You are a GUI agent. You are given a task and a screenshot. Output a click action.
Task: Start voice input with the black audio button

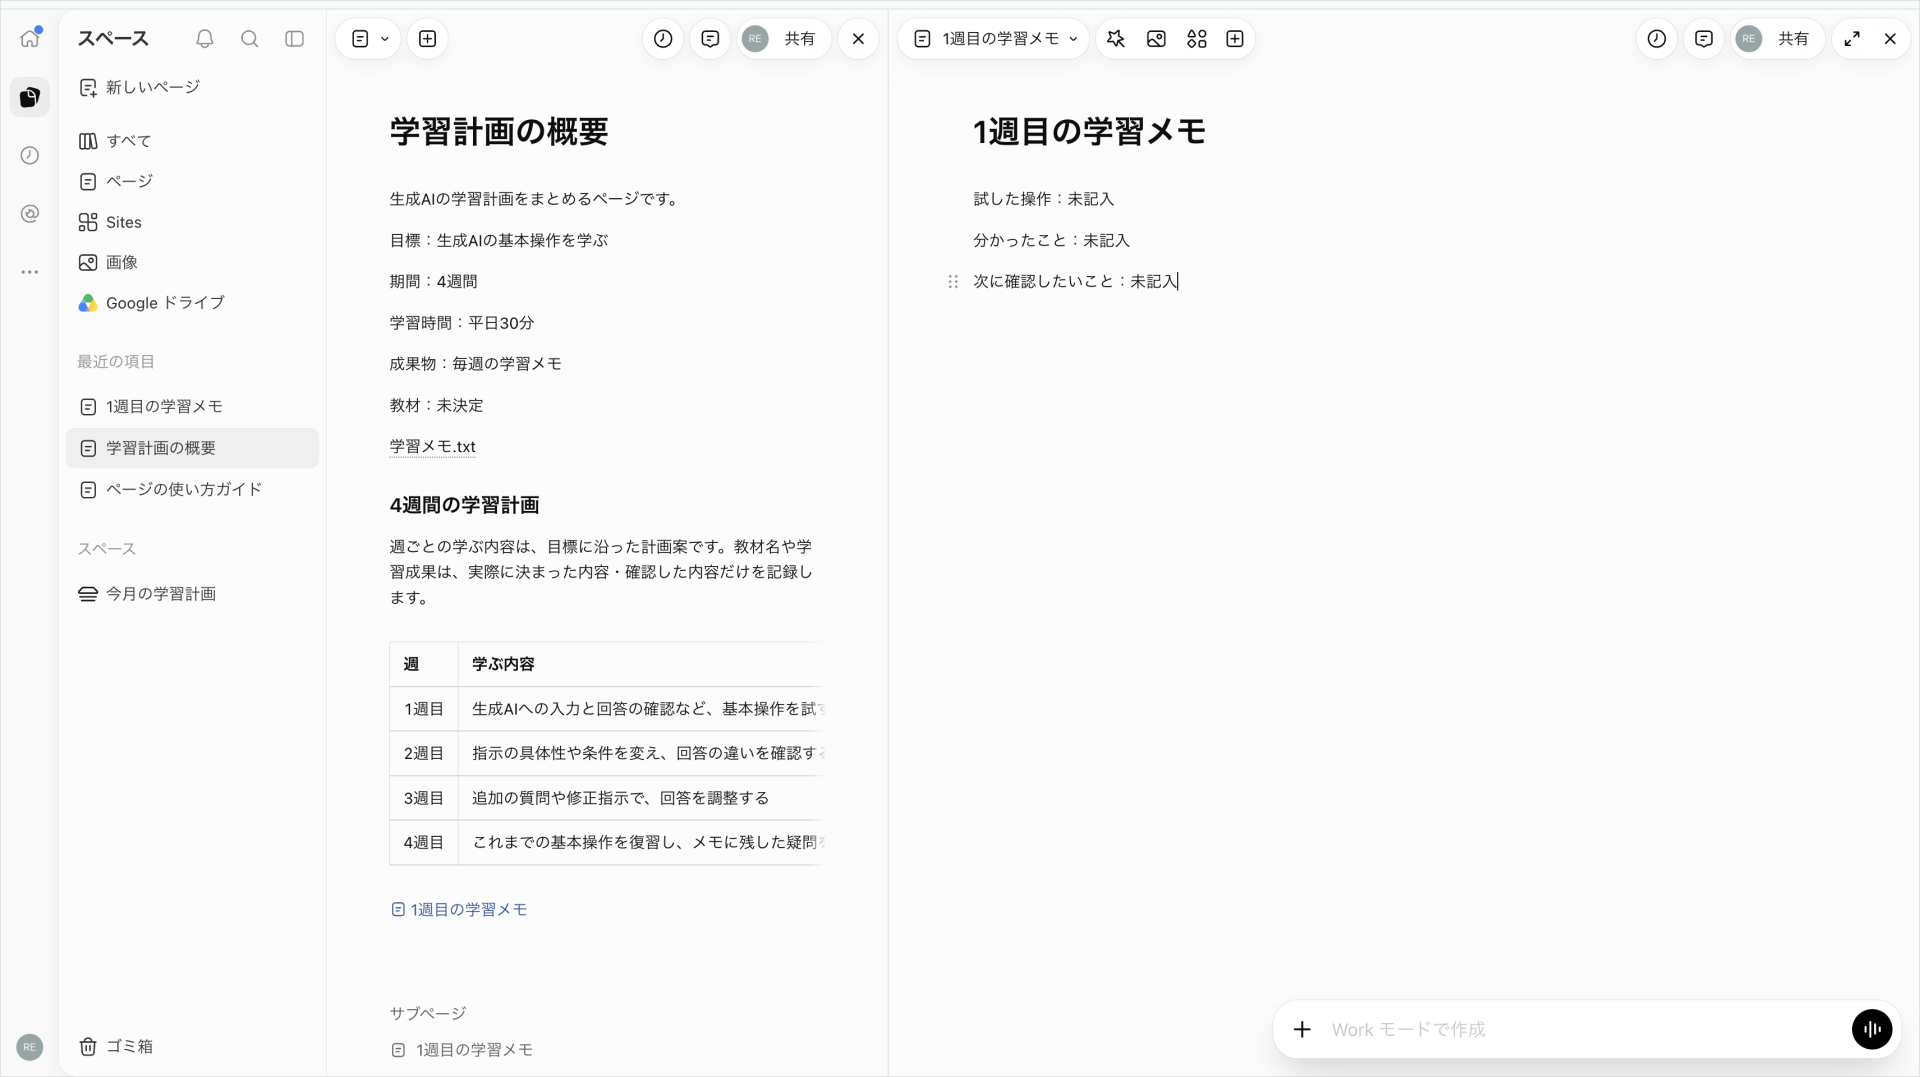(1871, 1029)
